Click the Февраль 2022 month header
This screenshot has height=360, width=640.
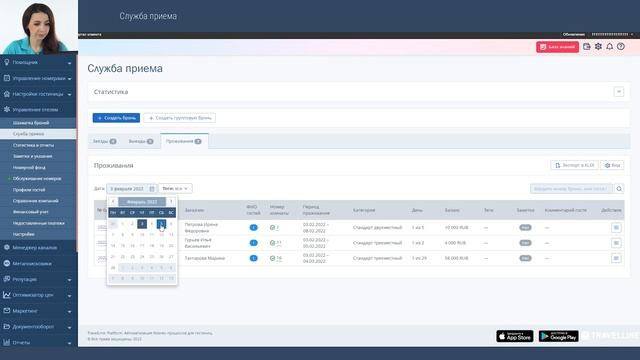[142, 202]
